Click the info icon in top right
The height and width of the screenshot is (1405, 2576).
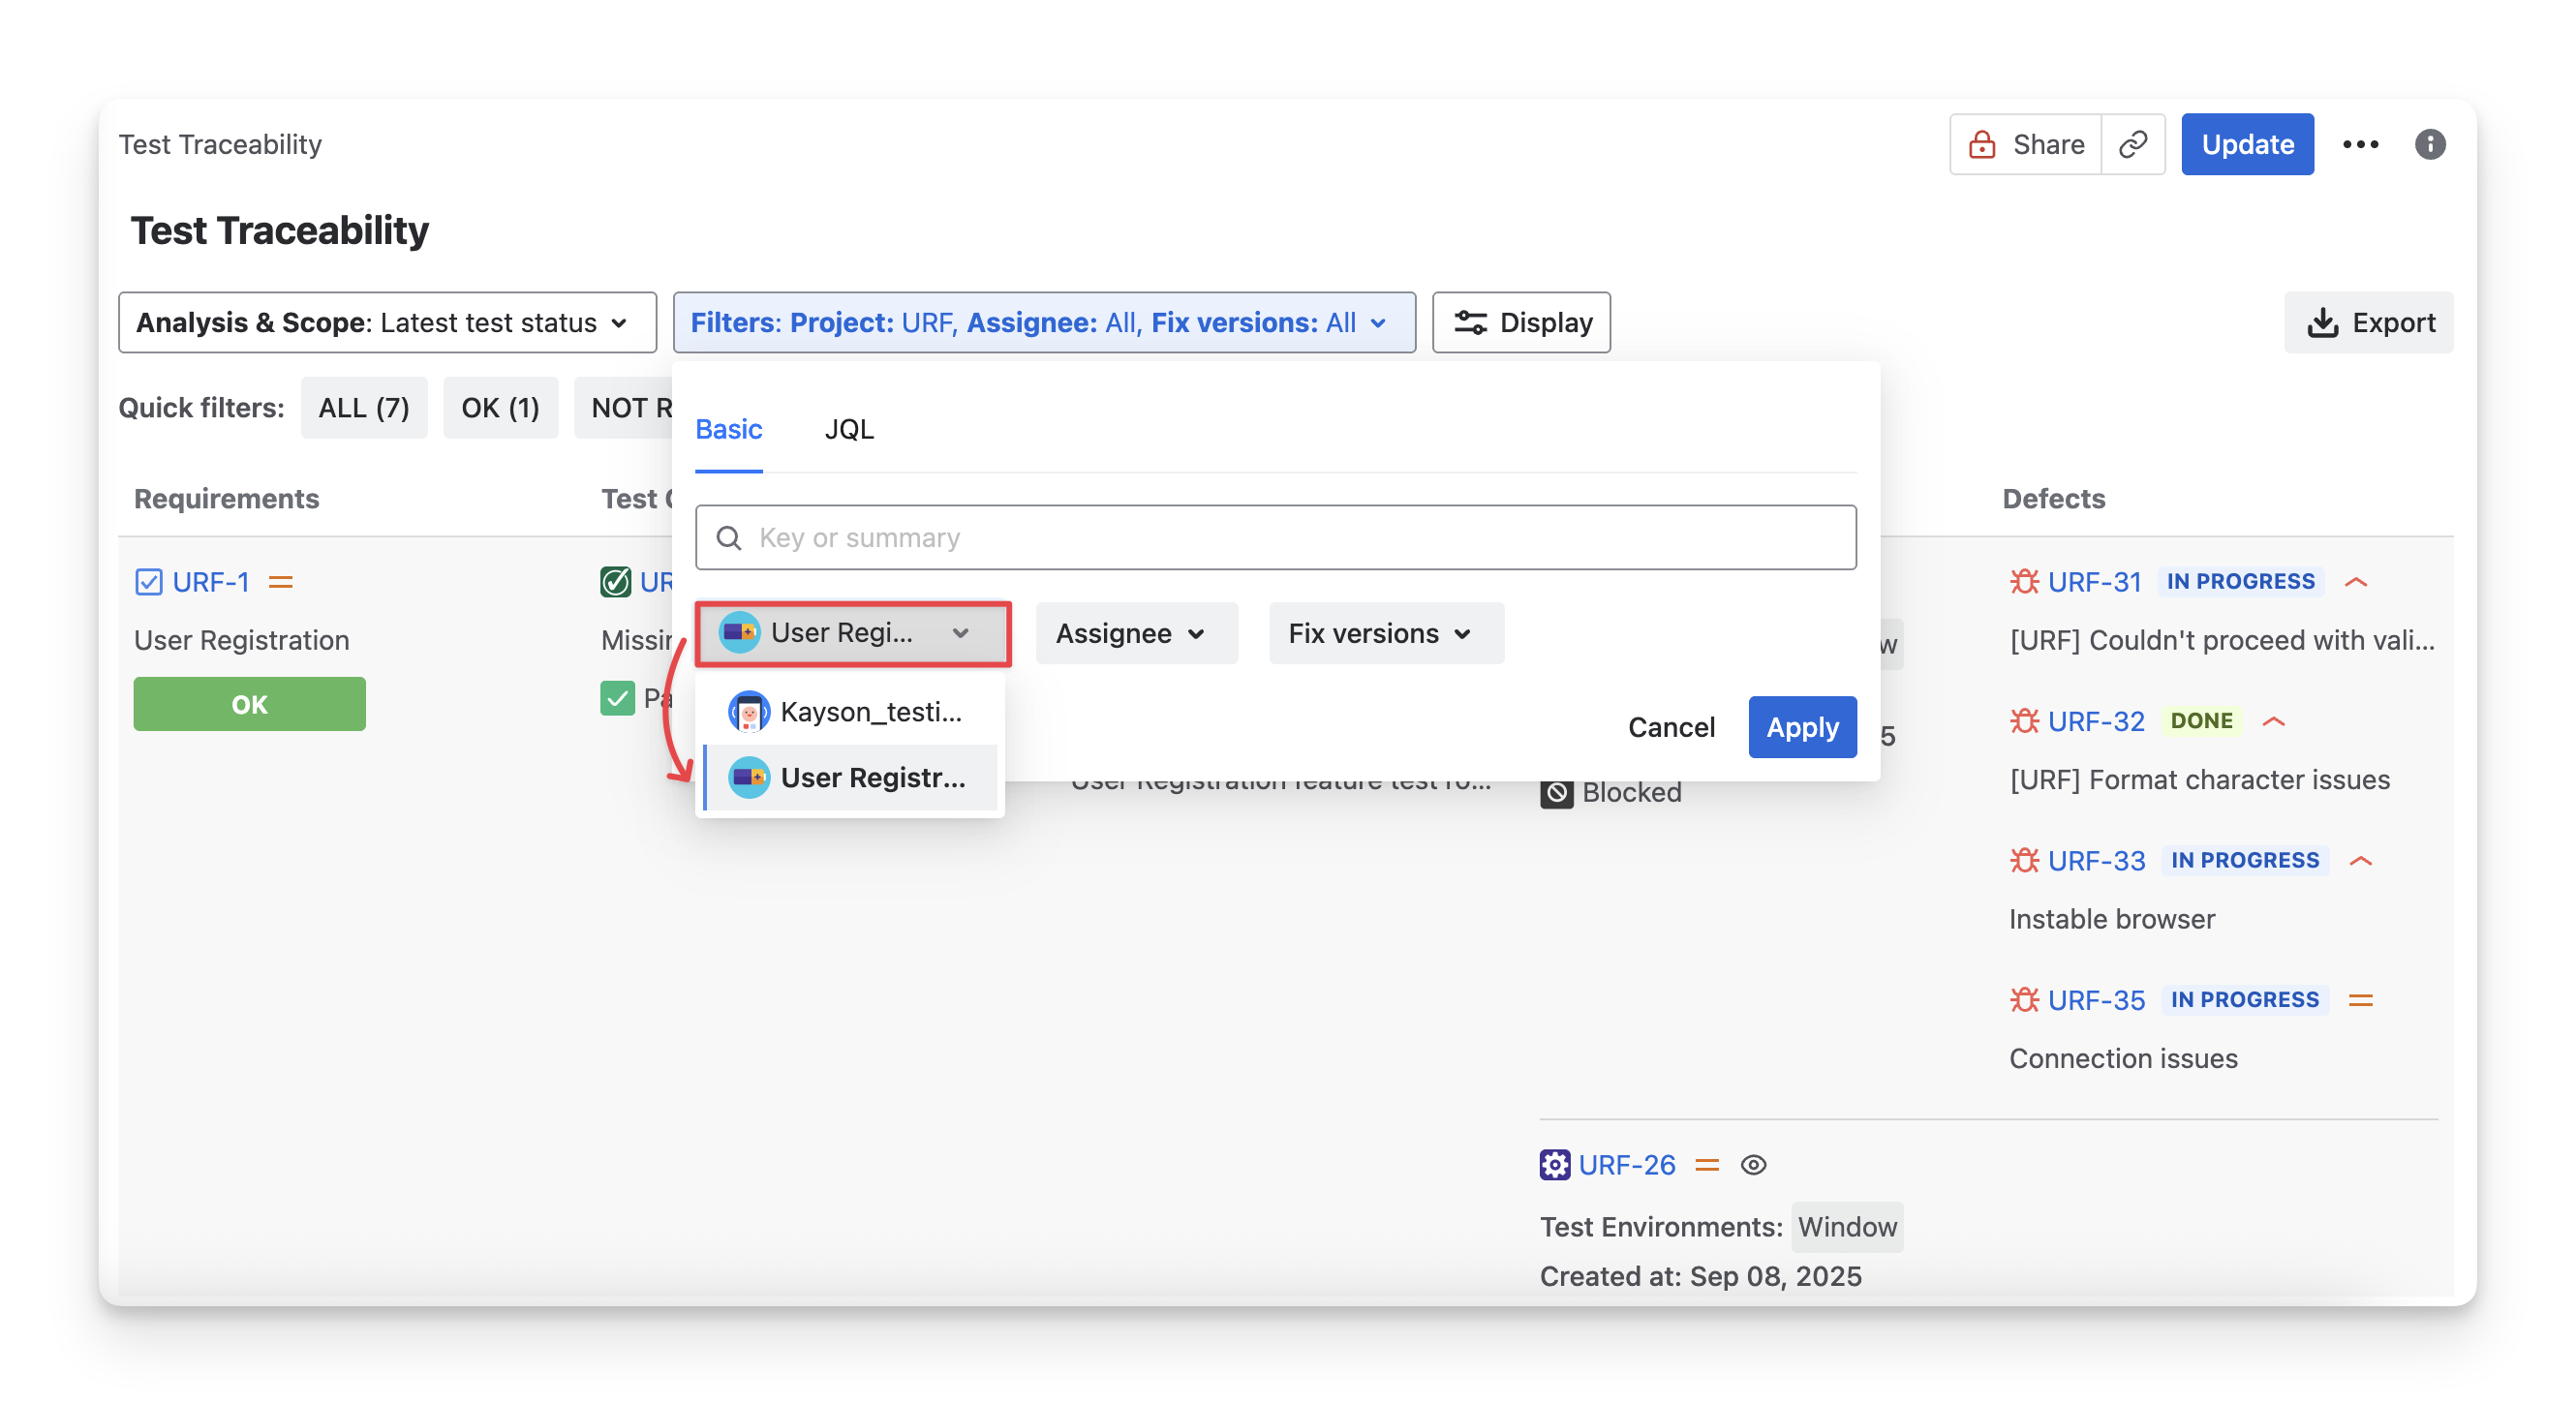2429,144
